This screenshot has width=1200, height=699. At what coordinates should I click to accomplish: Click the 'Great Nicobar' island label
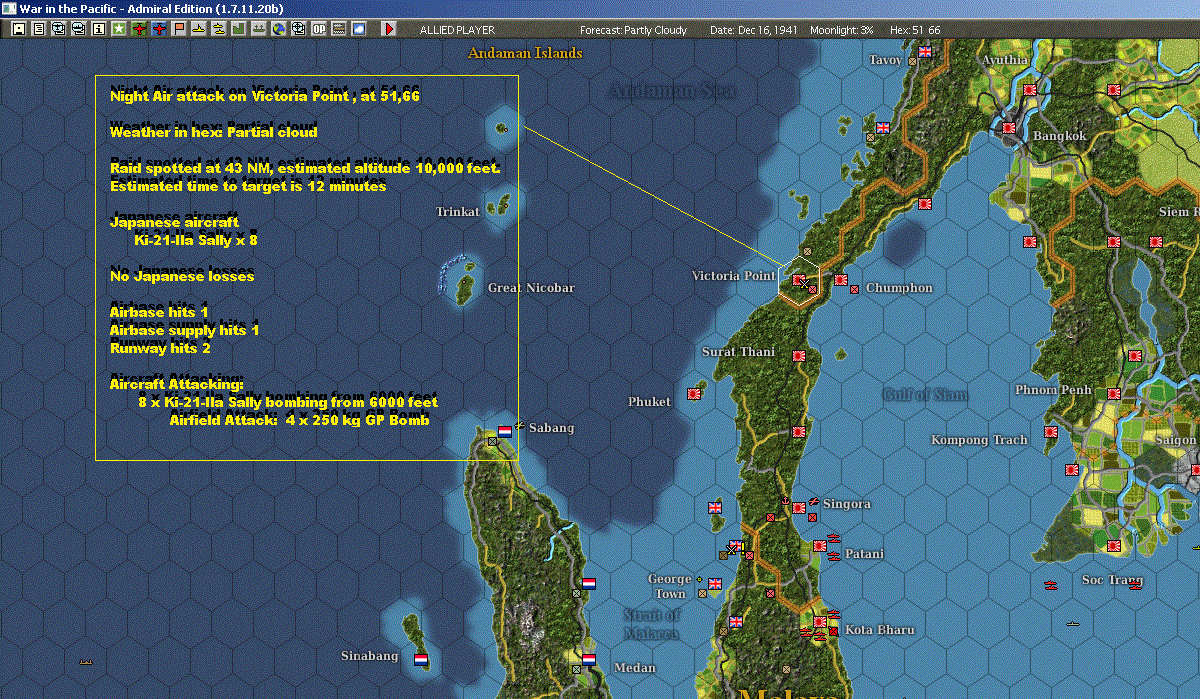coord(531,288)
